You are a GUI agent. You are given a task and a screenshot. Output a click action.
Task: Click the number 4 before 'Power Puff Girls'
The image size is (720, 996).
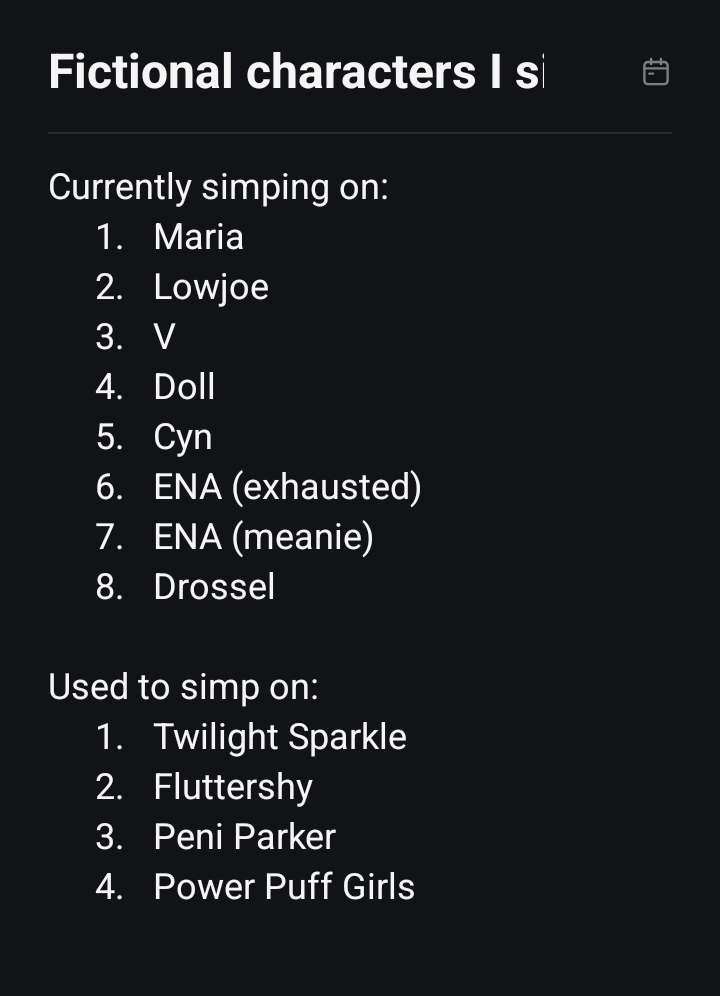pos(109,887)
